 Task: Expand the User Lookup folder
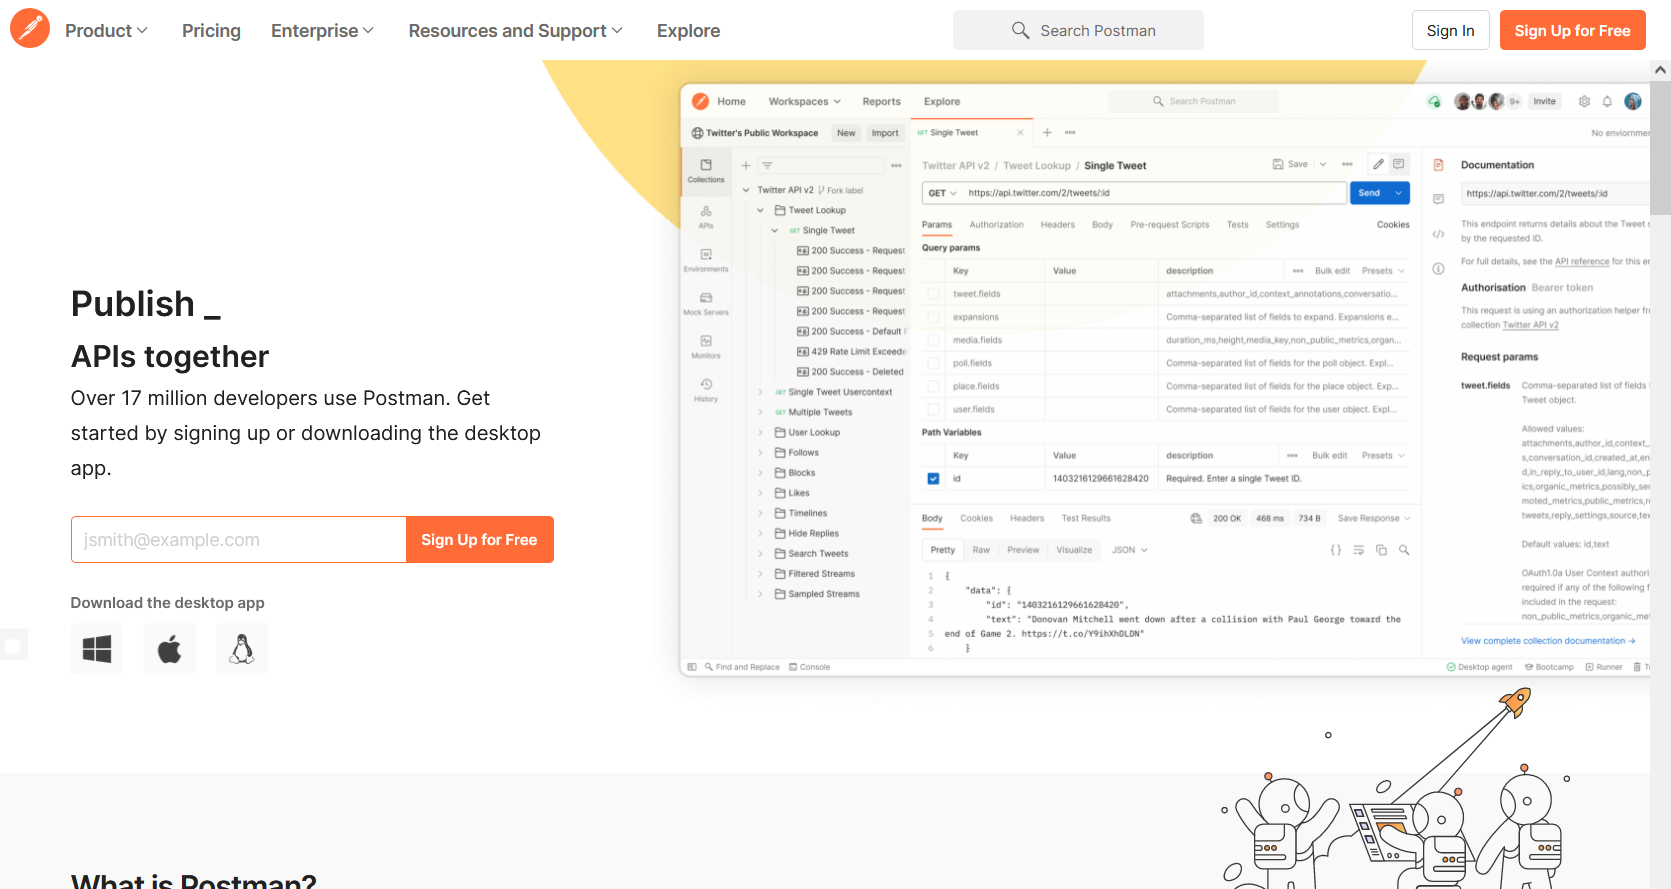760,432
